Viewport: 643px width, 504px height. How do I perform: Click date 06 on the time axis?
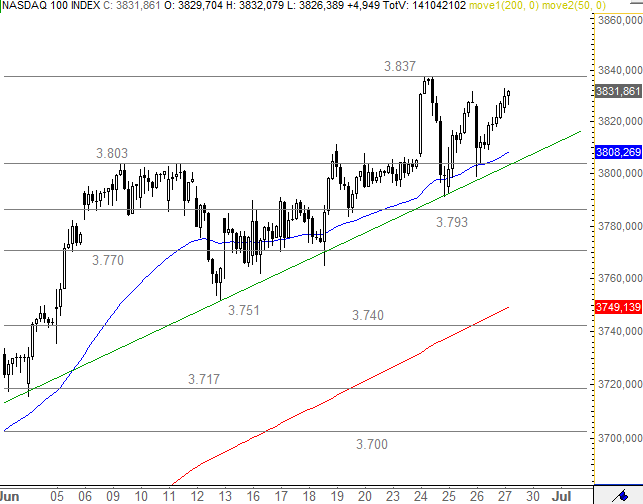tap(85, 497)
